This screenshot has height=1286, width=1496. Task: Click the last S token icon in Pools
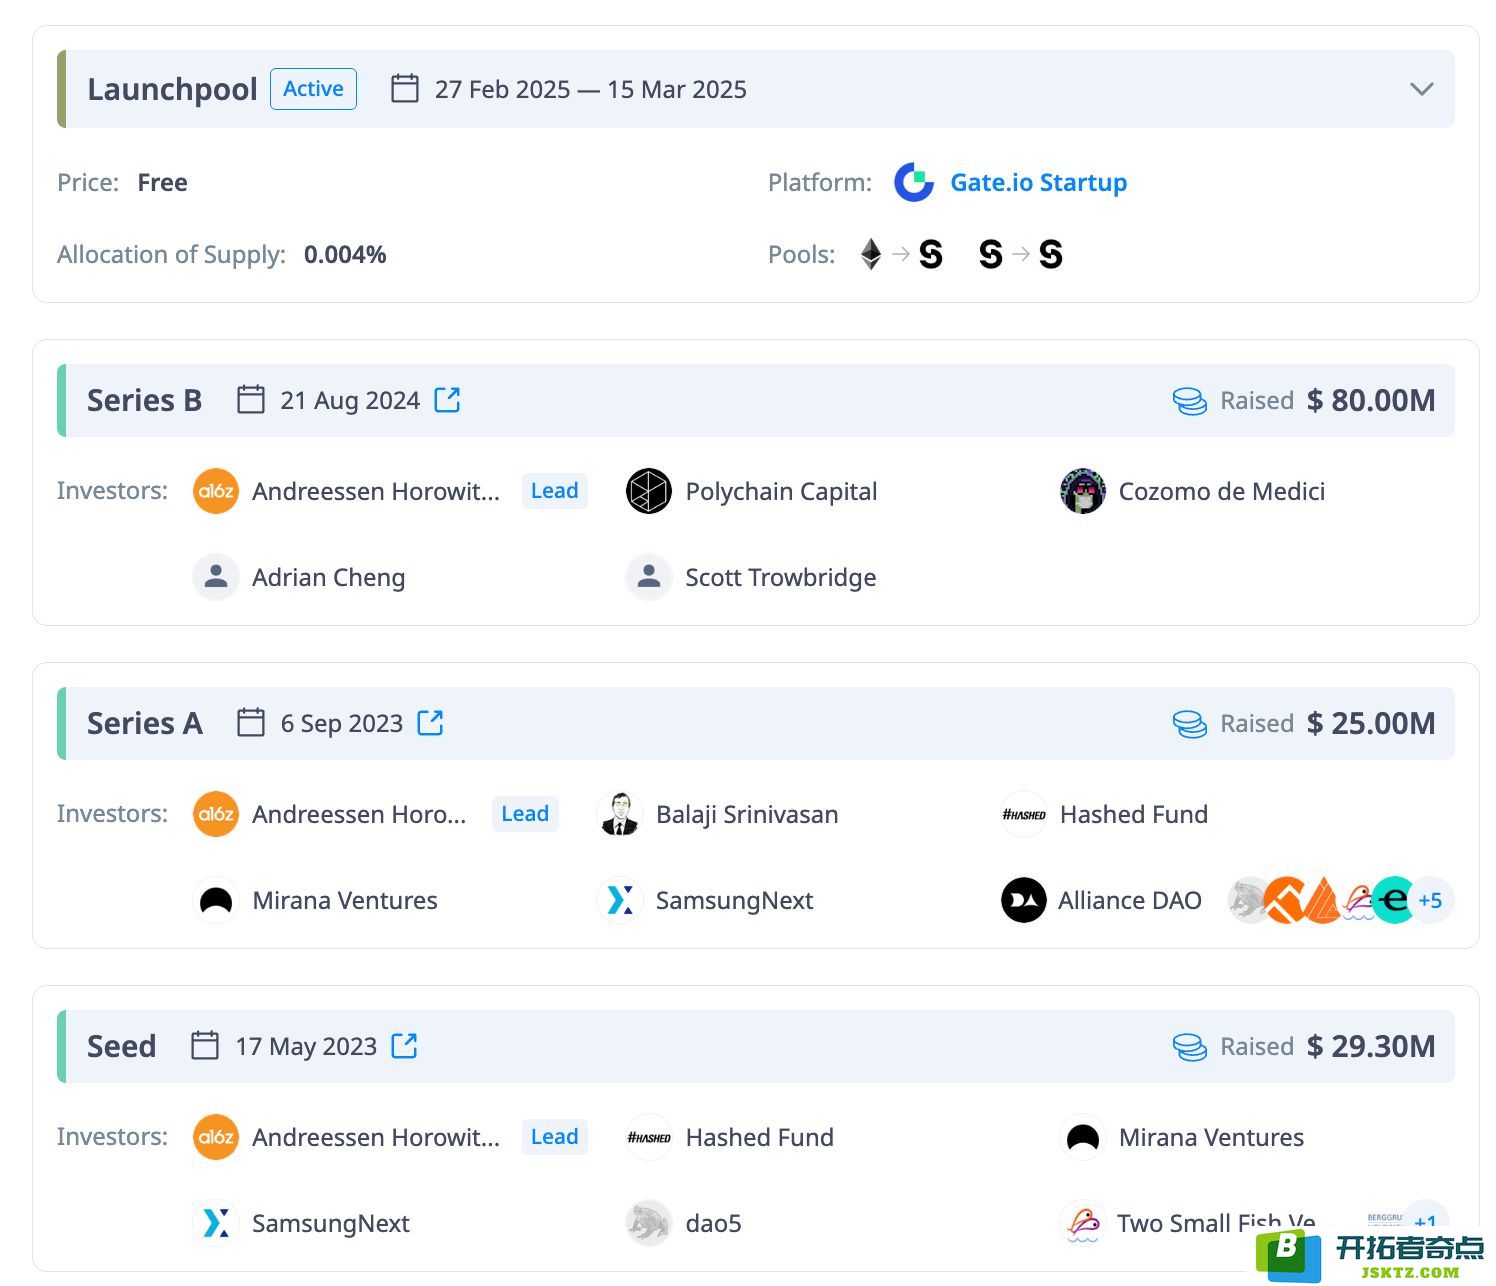(x=1050, y=254)
